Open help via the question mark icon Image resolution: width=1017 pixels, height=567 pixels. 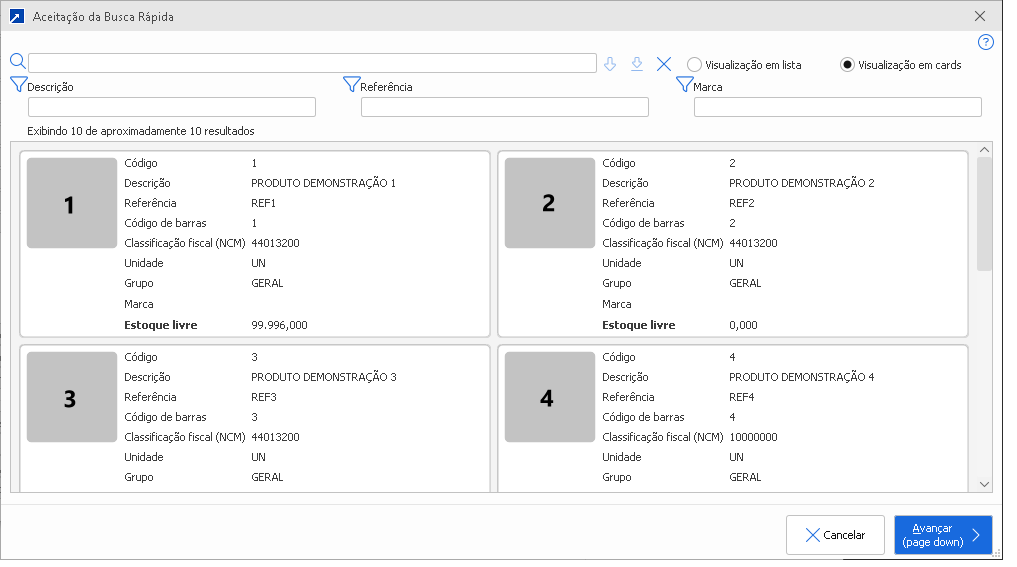[986, 42]
